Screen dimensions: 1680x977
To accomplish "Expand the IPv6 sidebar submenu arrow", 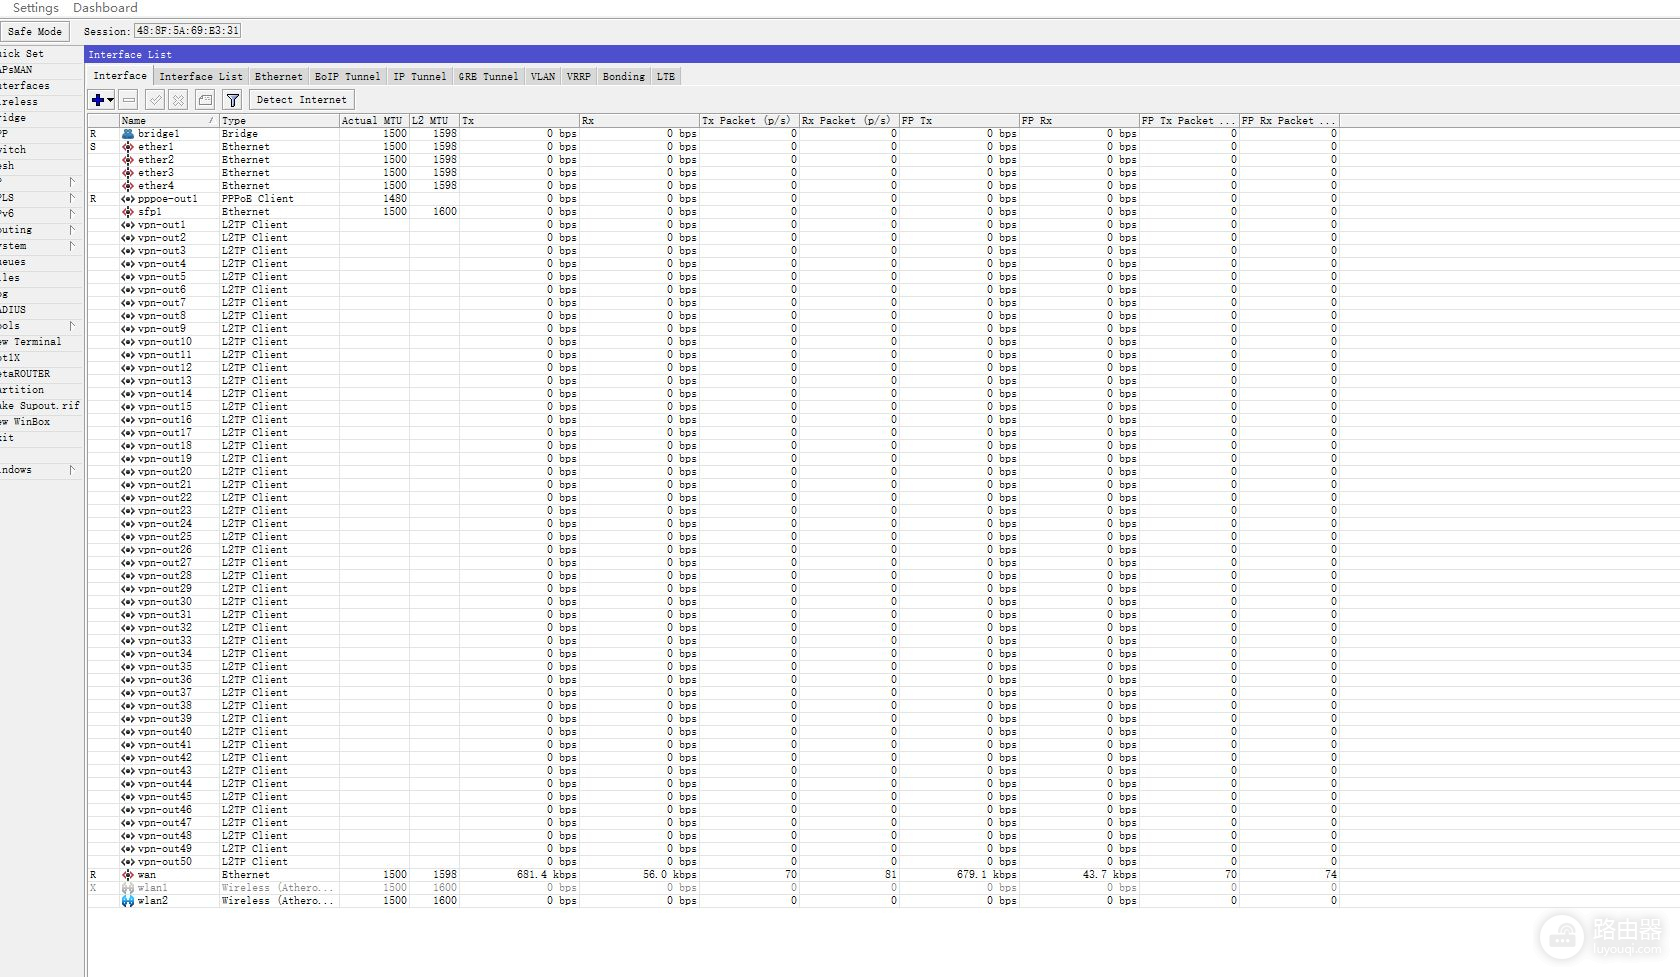I will [72, 214].
